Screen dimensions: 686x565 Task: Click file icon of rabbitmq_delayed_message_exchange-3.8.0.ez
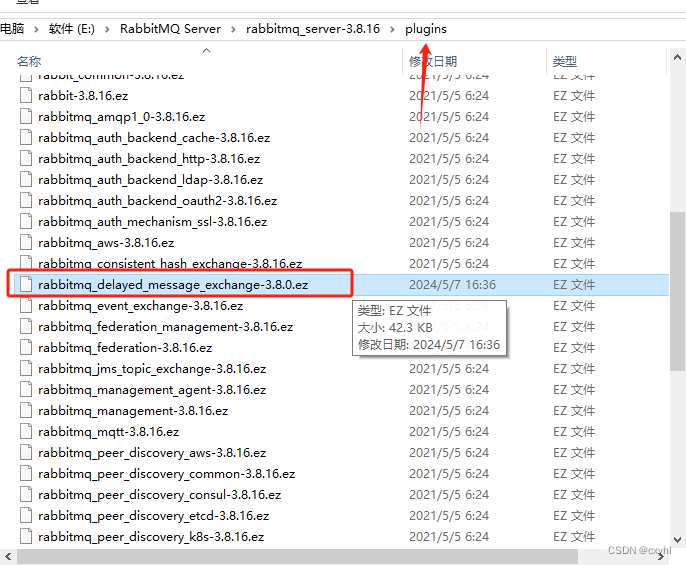tap(26, 284)
